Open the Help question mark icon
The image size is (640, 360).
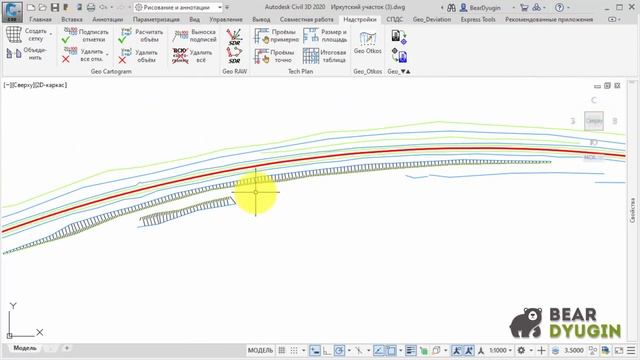(x=560, y=7)
